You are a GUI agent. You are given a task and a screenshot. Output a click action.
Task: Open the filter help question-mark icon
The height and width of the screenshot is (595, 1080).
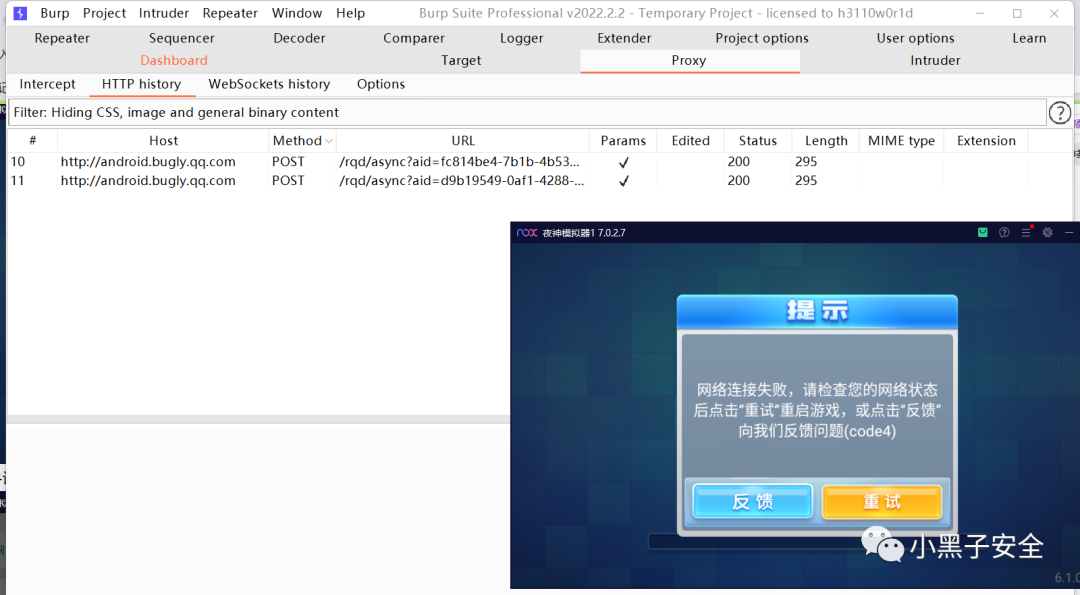[1059, 112]
